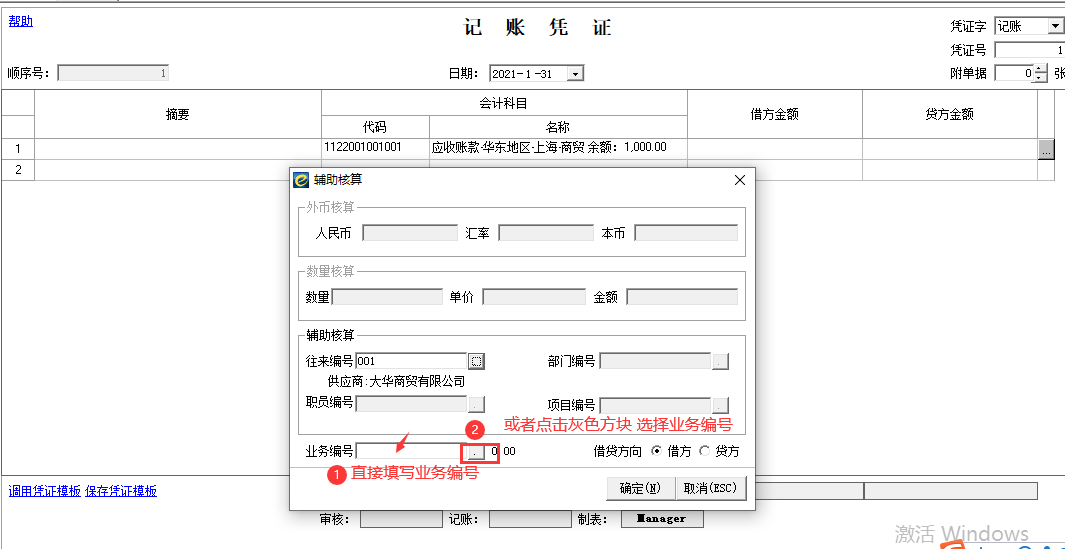Click the 审核 field
This screenshot has width=1065, height=549.
point(401,519)
